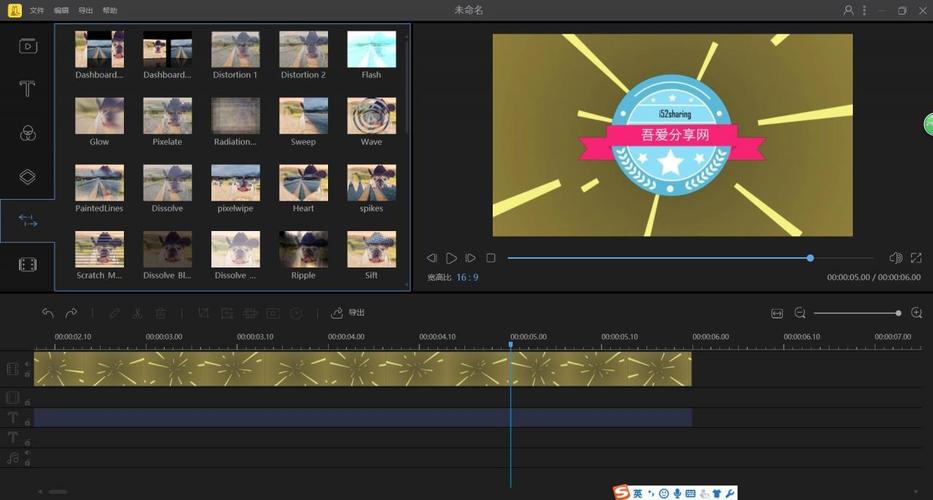Open the 16:9 aspect ratio selector
The image size is (933, 500).
[x=467, y=277]
